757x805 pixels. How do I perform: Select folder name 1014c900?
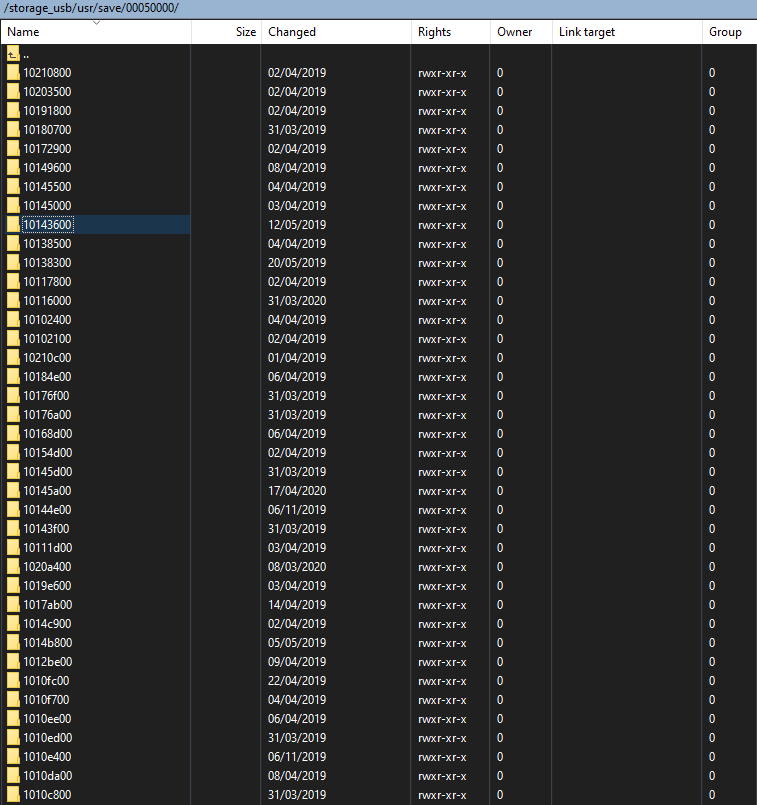(x=47, y=624)
